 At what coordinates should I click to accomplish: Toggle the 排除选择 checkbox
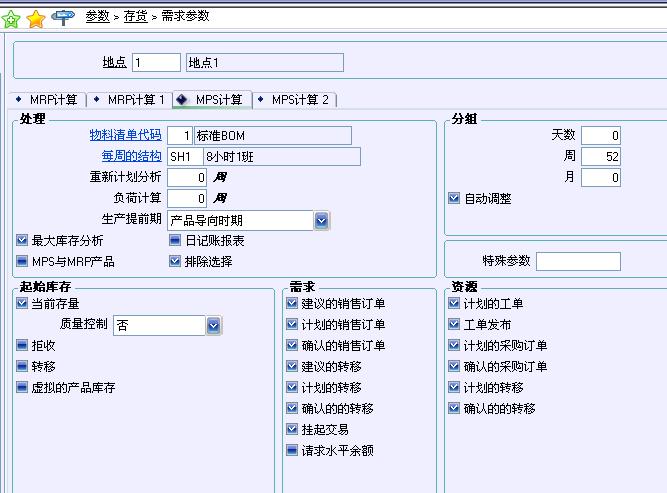tap(175, 262)
